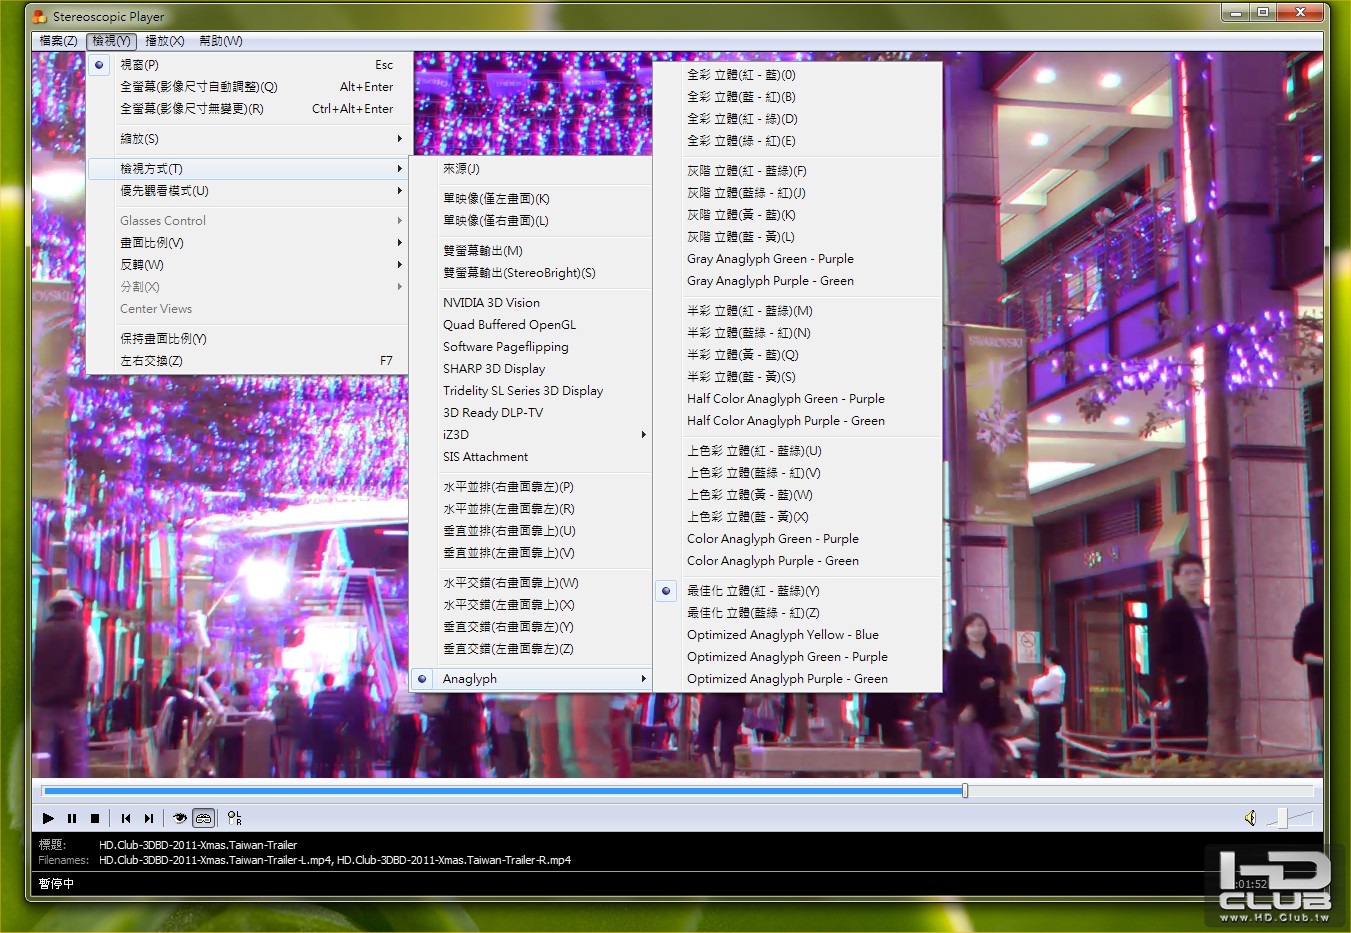Select 雙螢幕輸出(M)
The image size is (1351, 933).
531,251
